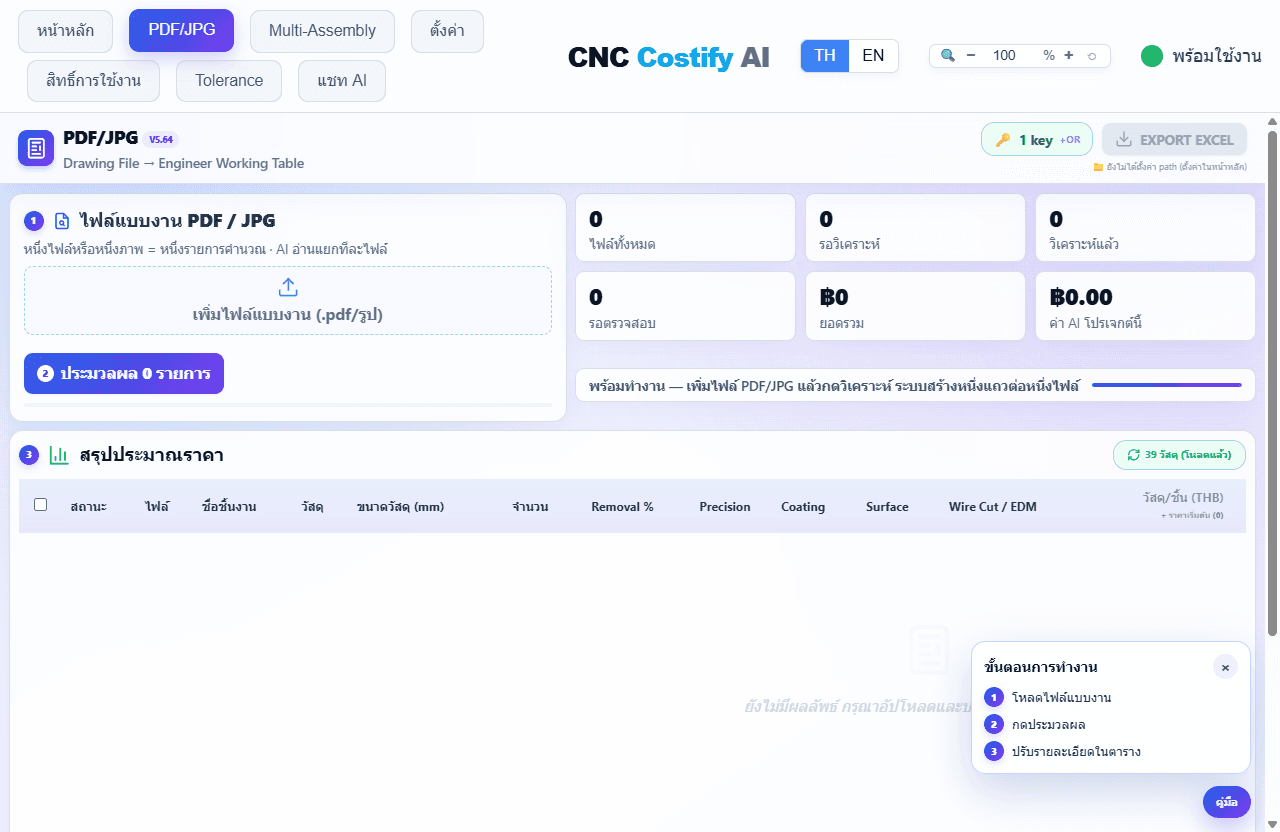Screen dimensions: 1280x832
Task: Click the รอวิเคราะห์ stat card
Action: [x=915, y=229]
